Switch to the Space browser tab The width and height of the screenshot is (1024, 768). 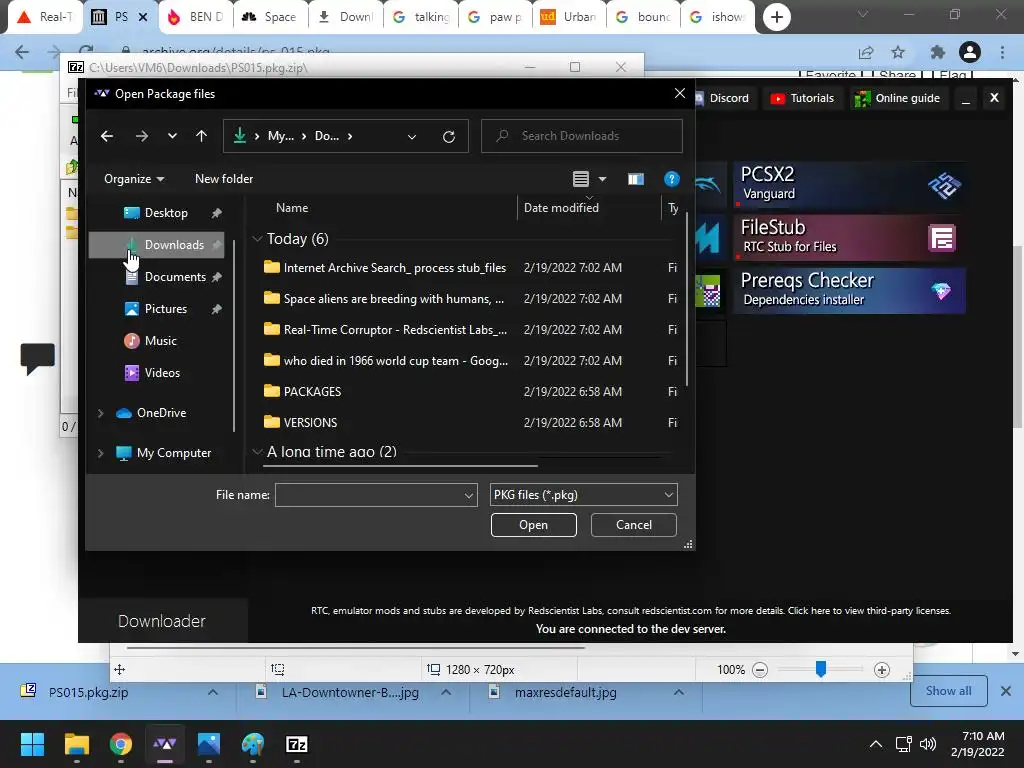pos(270,17)
